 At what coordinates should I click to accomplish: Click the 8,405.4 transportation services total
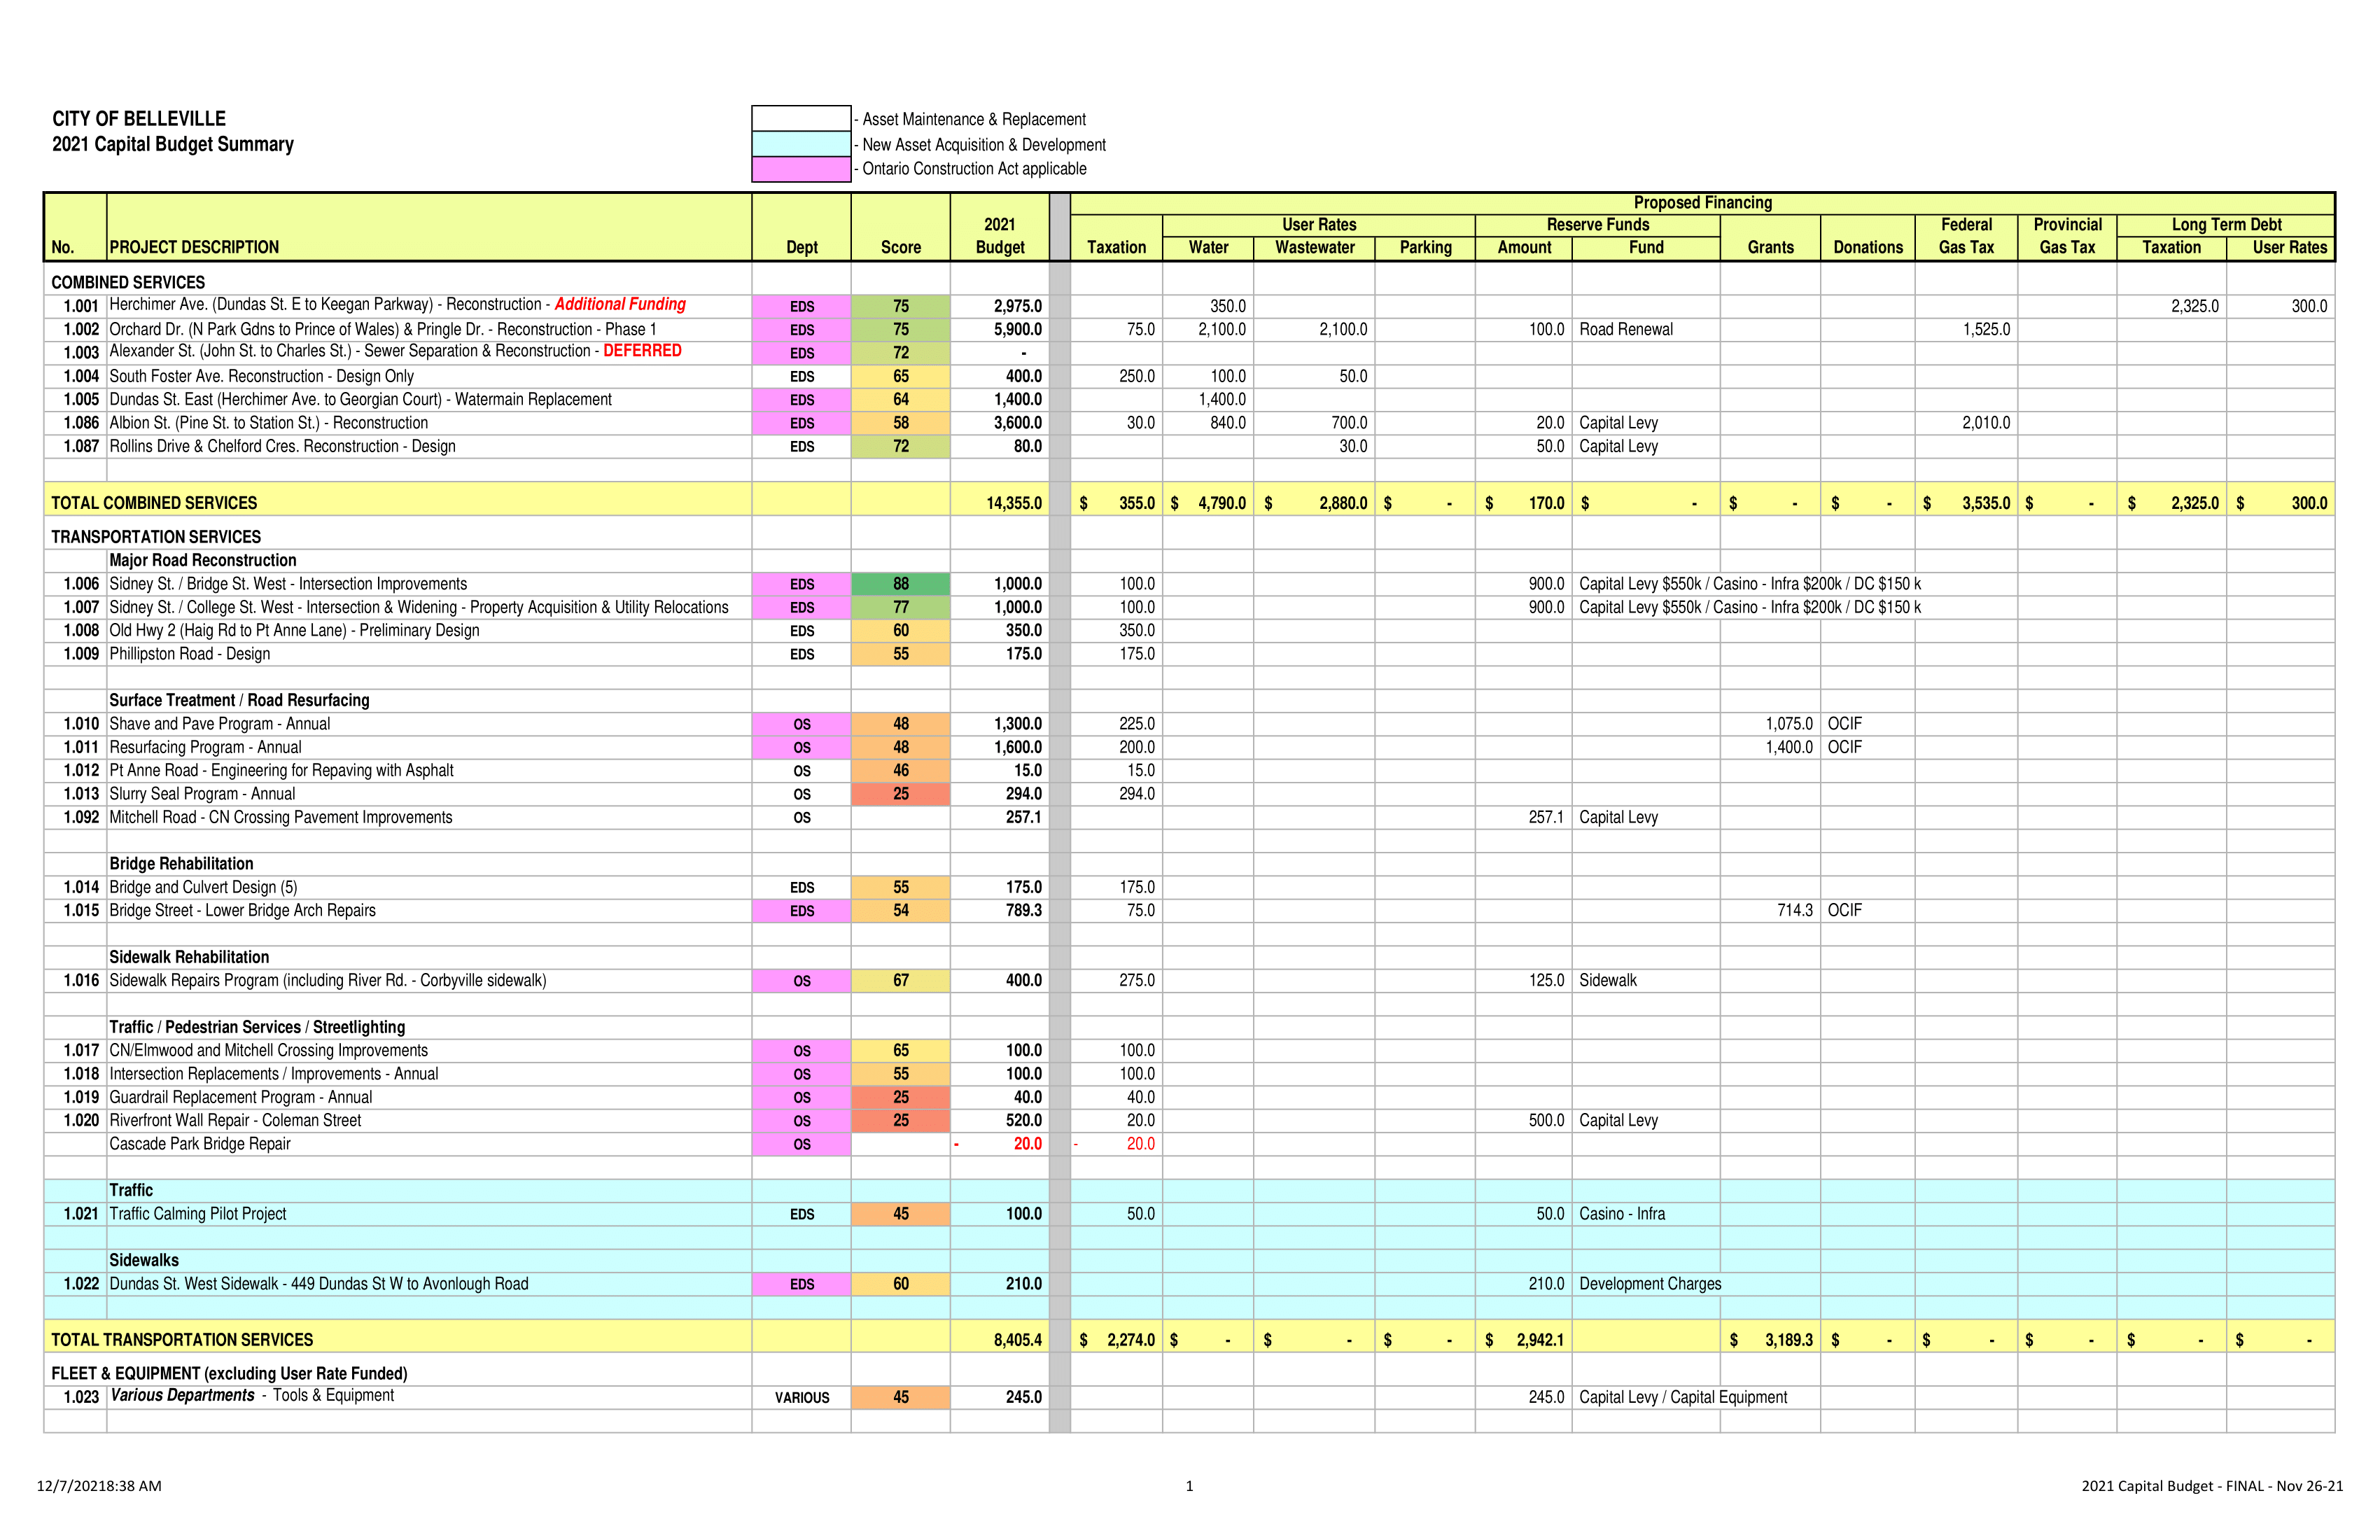(x=1018, y=1340)
